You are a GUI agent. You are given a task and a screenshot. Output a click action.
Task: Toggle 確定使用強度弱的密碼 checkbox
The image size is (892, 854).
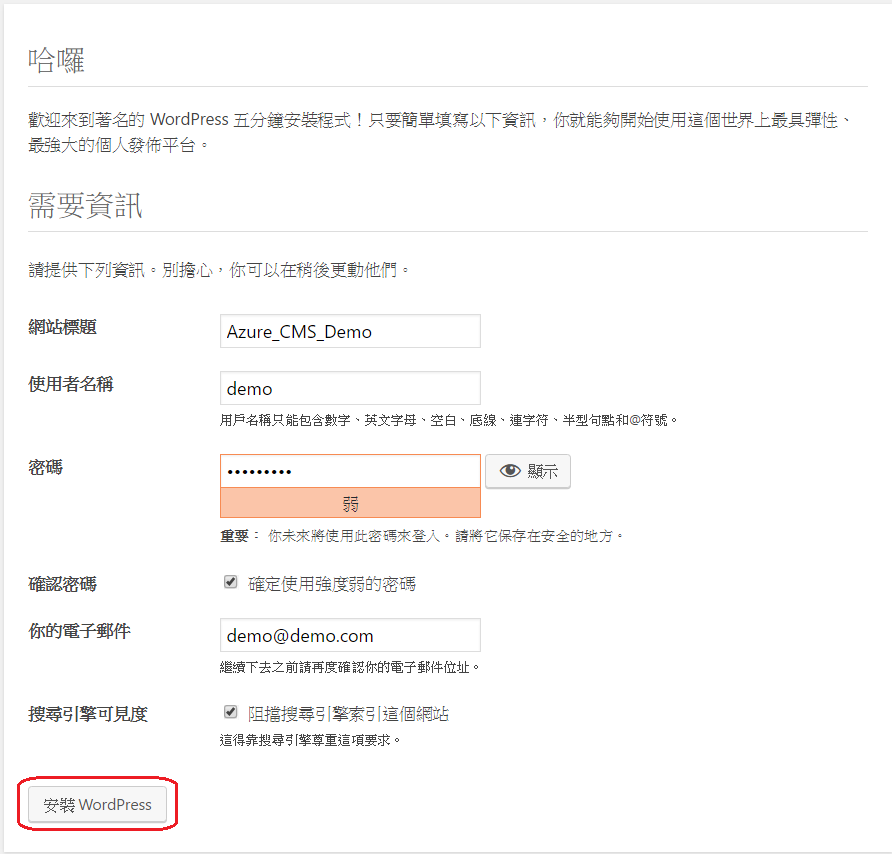(x=230, y=582)
